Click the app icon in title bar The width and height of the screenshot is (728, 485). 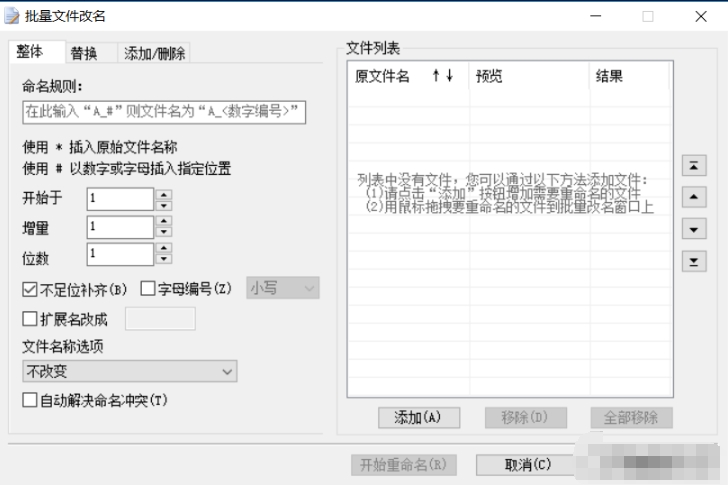click(x=12, y=16)
